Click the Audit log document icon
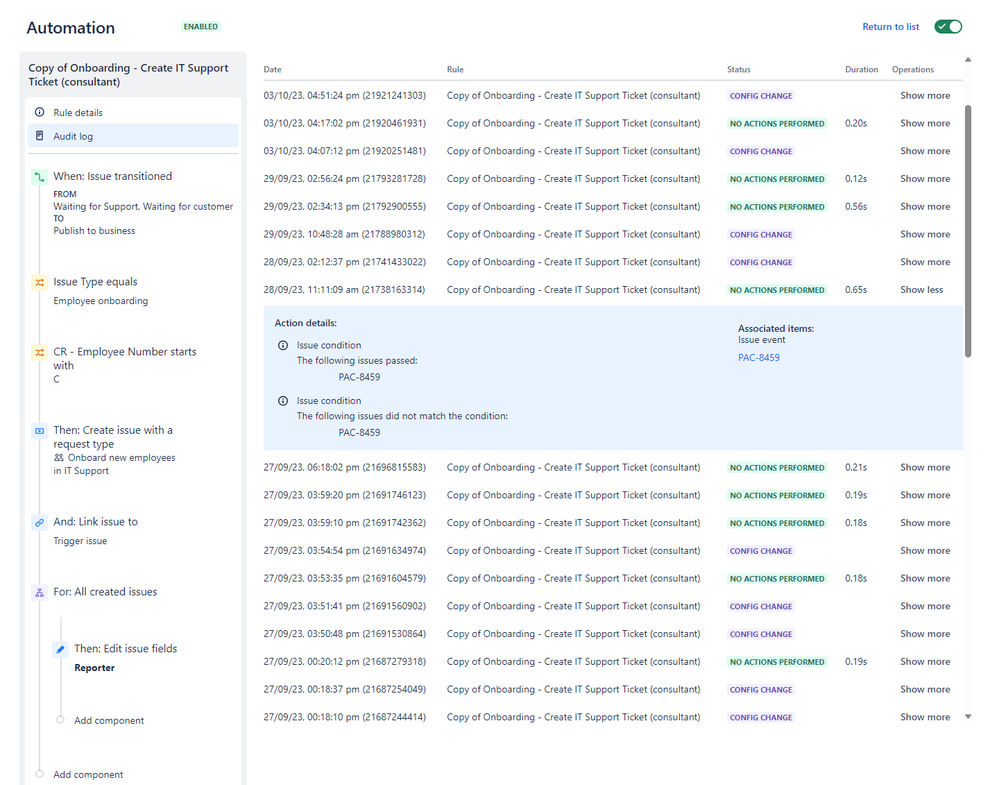Screen dimensions: 999x785 click(x=40, y=136)
